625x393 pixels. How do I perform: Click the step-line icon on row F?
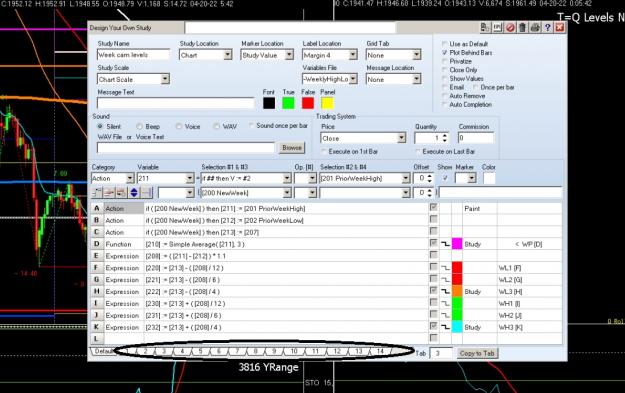[x=445, y=268]
